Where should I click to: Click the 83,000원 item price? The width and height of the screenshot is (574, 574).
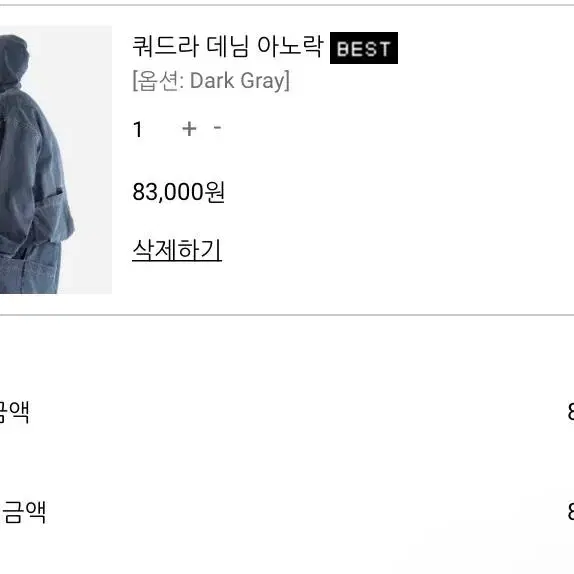179,192
